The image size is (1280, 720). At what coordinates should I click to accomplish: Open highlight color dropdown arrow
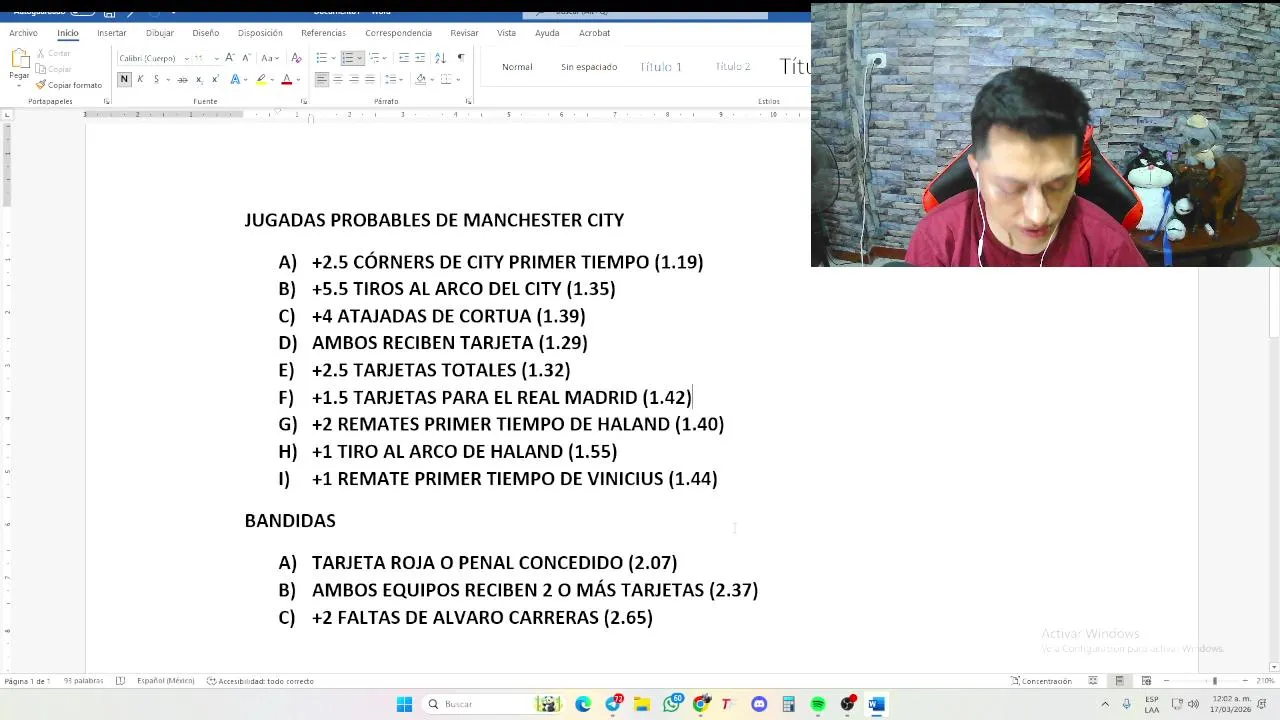[x=272, y=79]
